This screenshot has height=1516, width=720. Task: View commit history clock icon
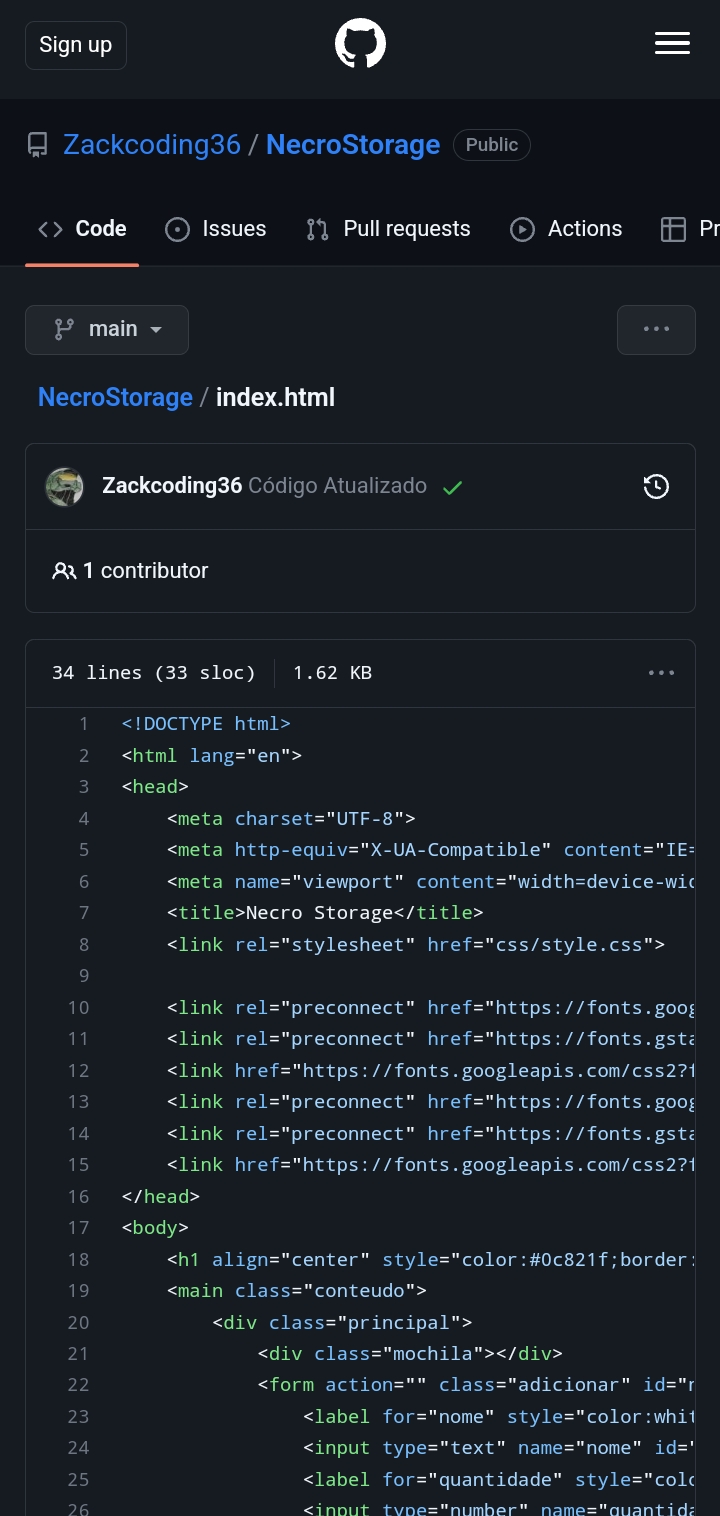[656, 487]
